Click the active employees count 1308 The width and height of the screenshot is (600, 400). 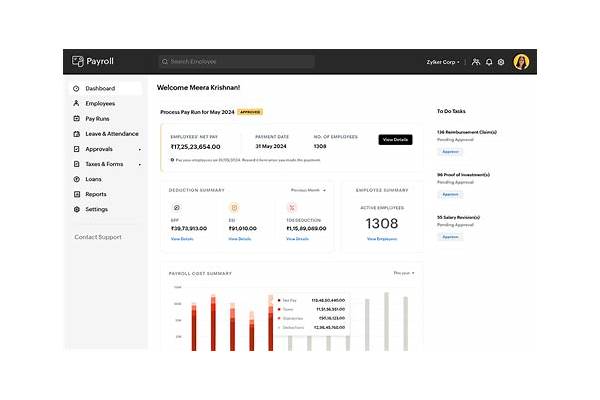point(382,224)
